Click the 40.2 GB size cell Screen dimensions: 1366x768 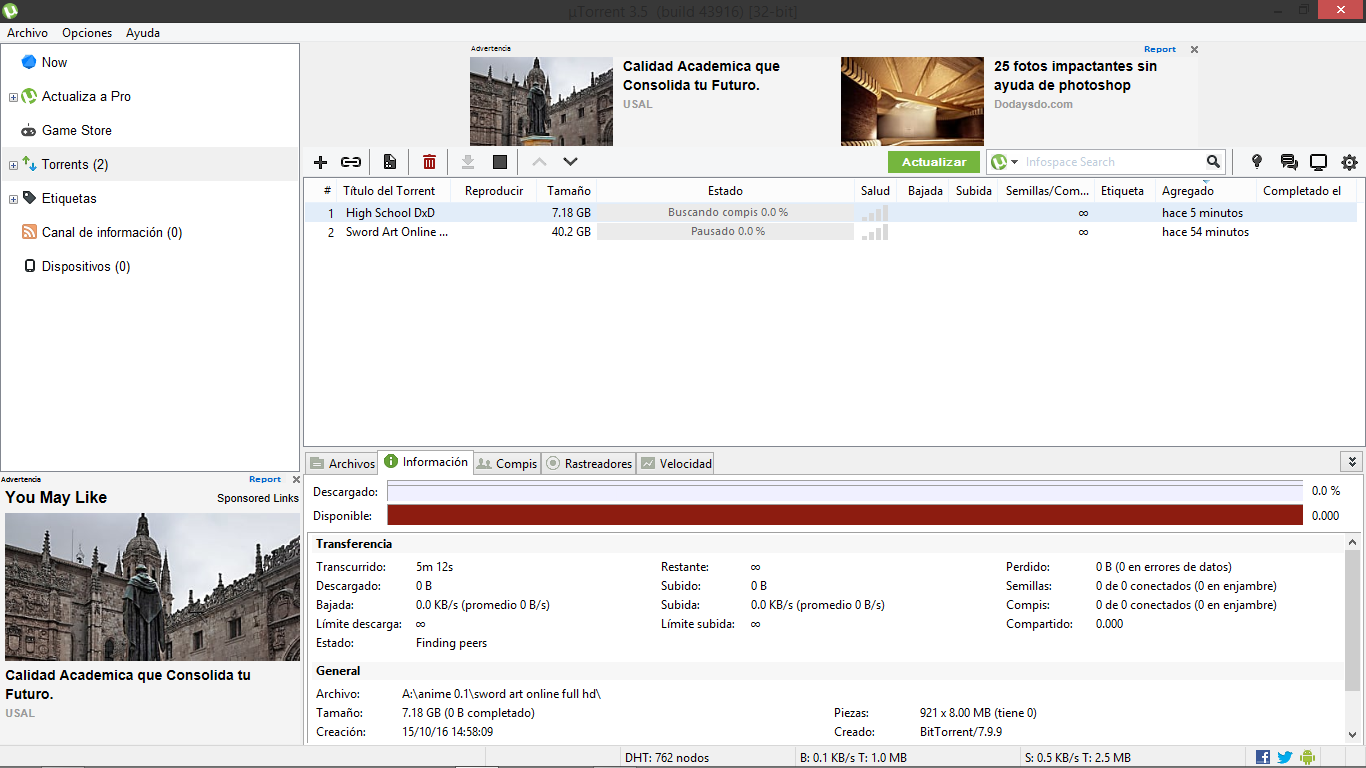point(571,232)
